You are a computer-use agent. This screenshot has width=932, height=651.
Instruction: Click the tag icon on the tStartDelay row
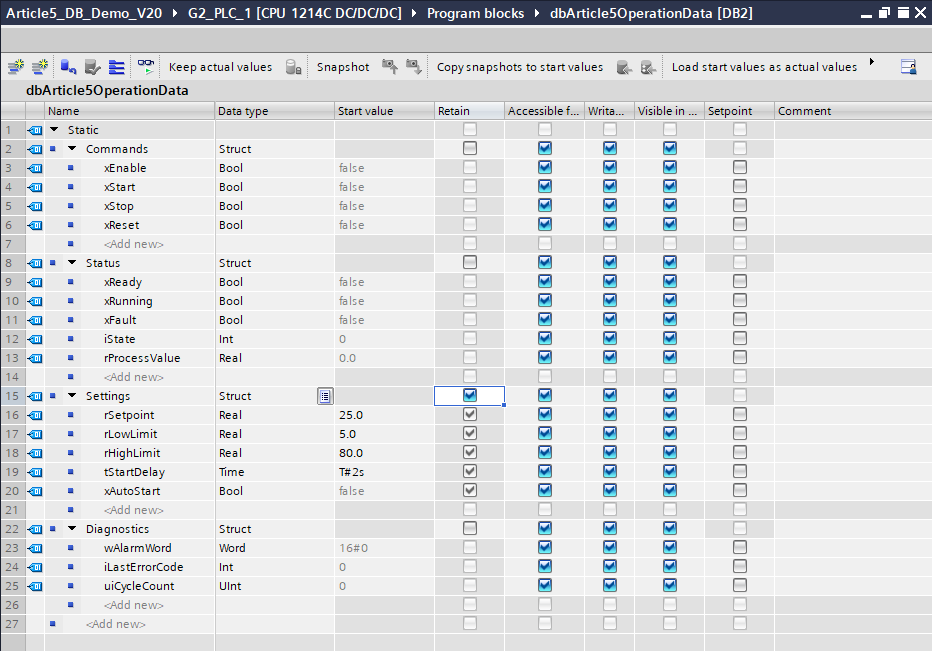tap(35, 473)
